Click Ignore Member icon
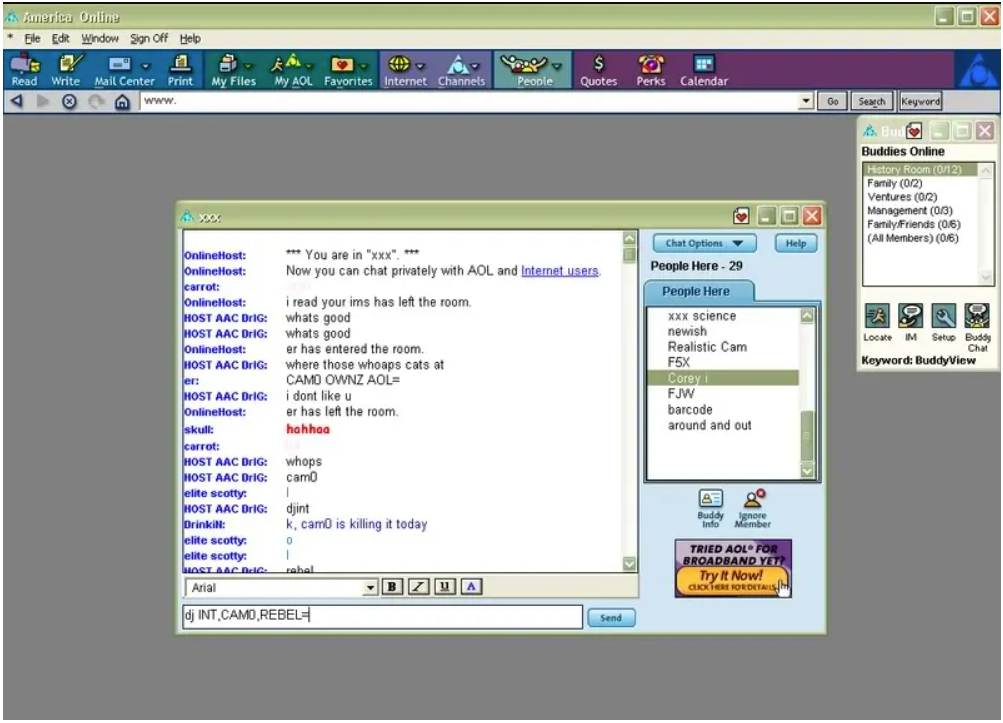The width and height of the screenshot is (1003, 723). click(x=752, y=508)
